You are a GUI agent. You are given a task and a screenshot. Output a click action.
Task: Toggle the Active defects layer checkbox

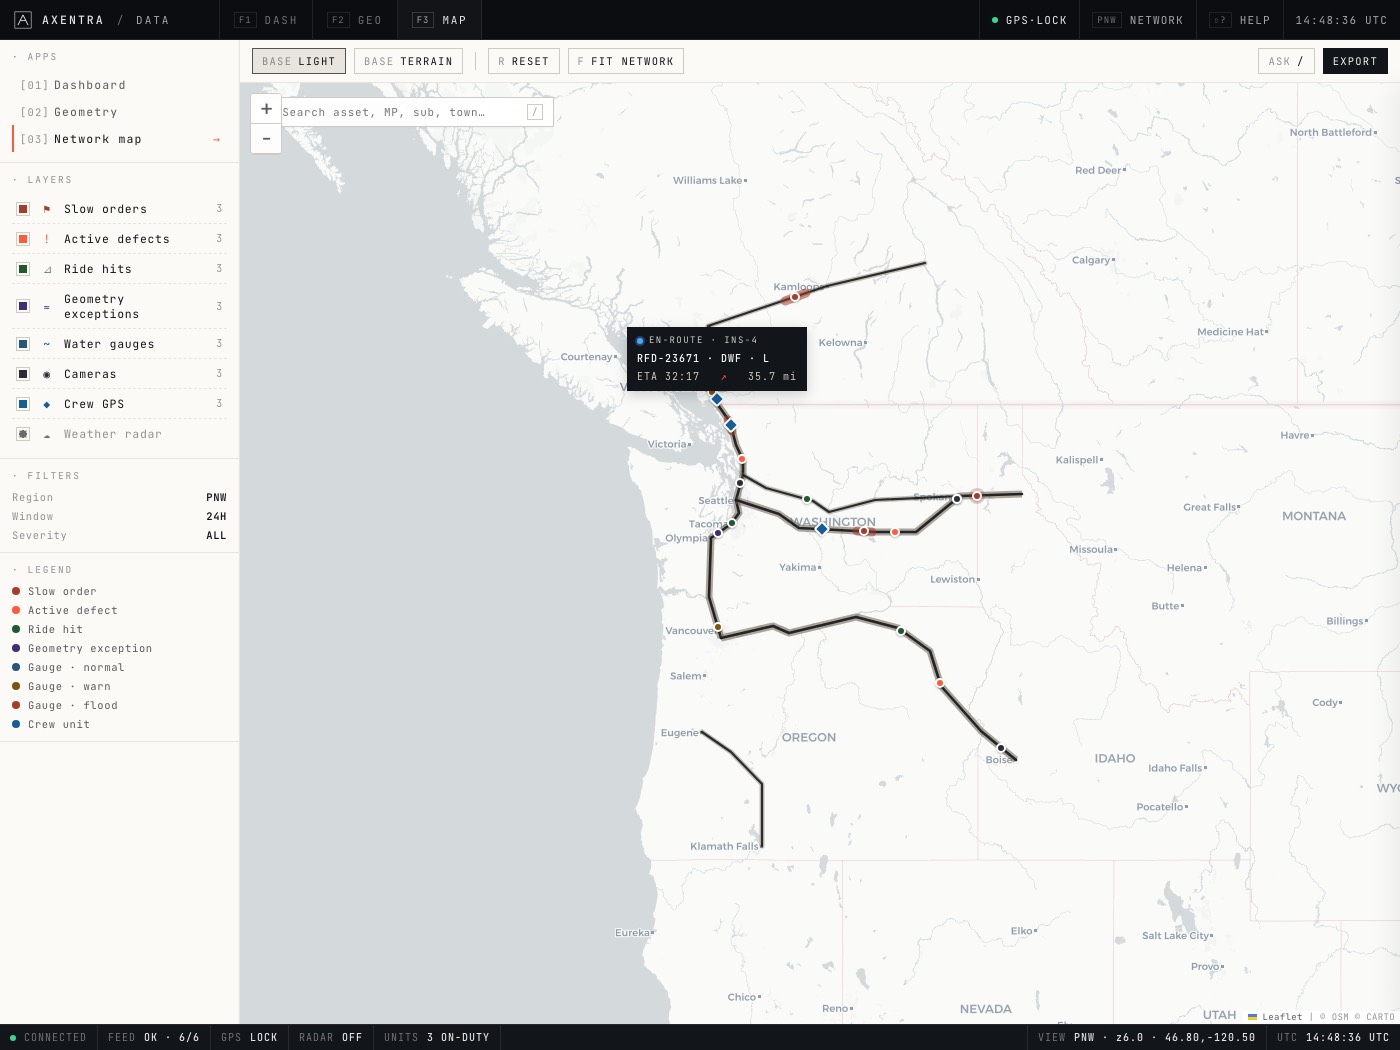click(x=23, y=239)
